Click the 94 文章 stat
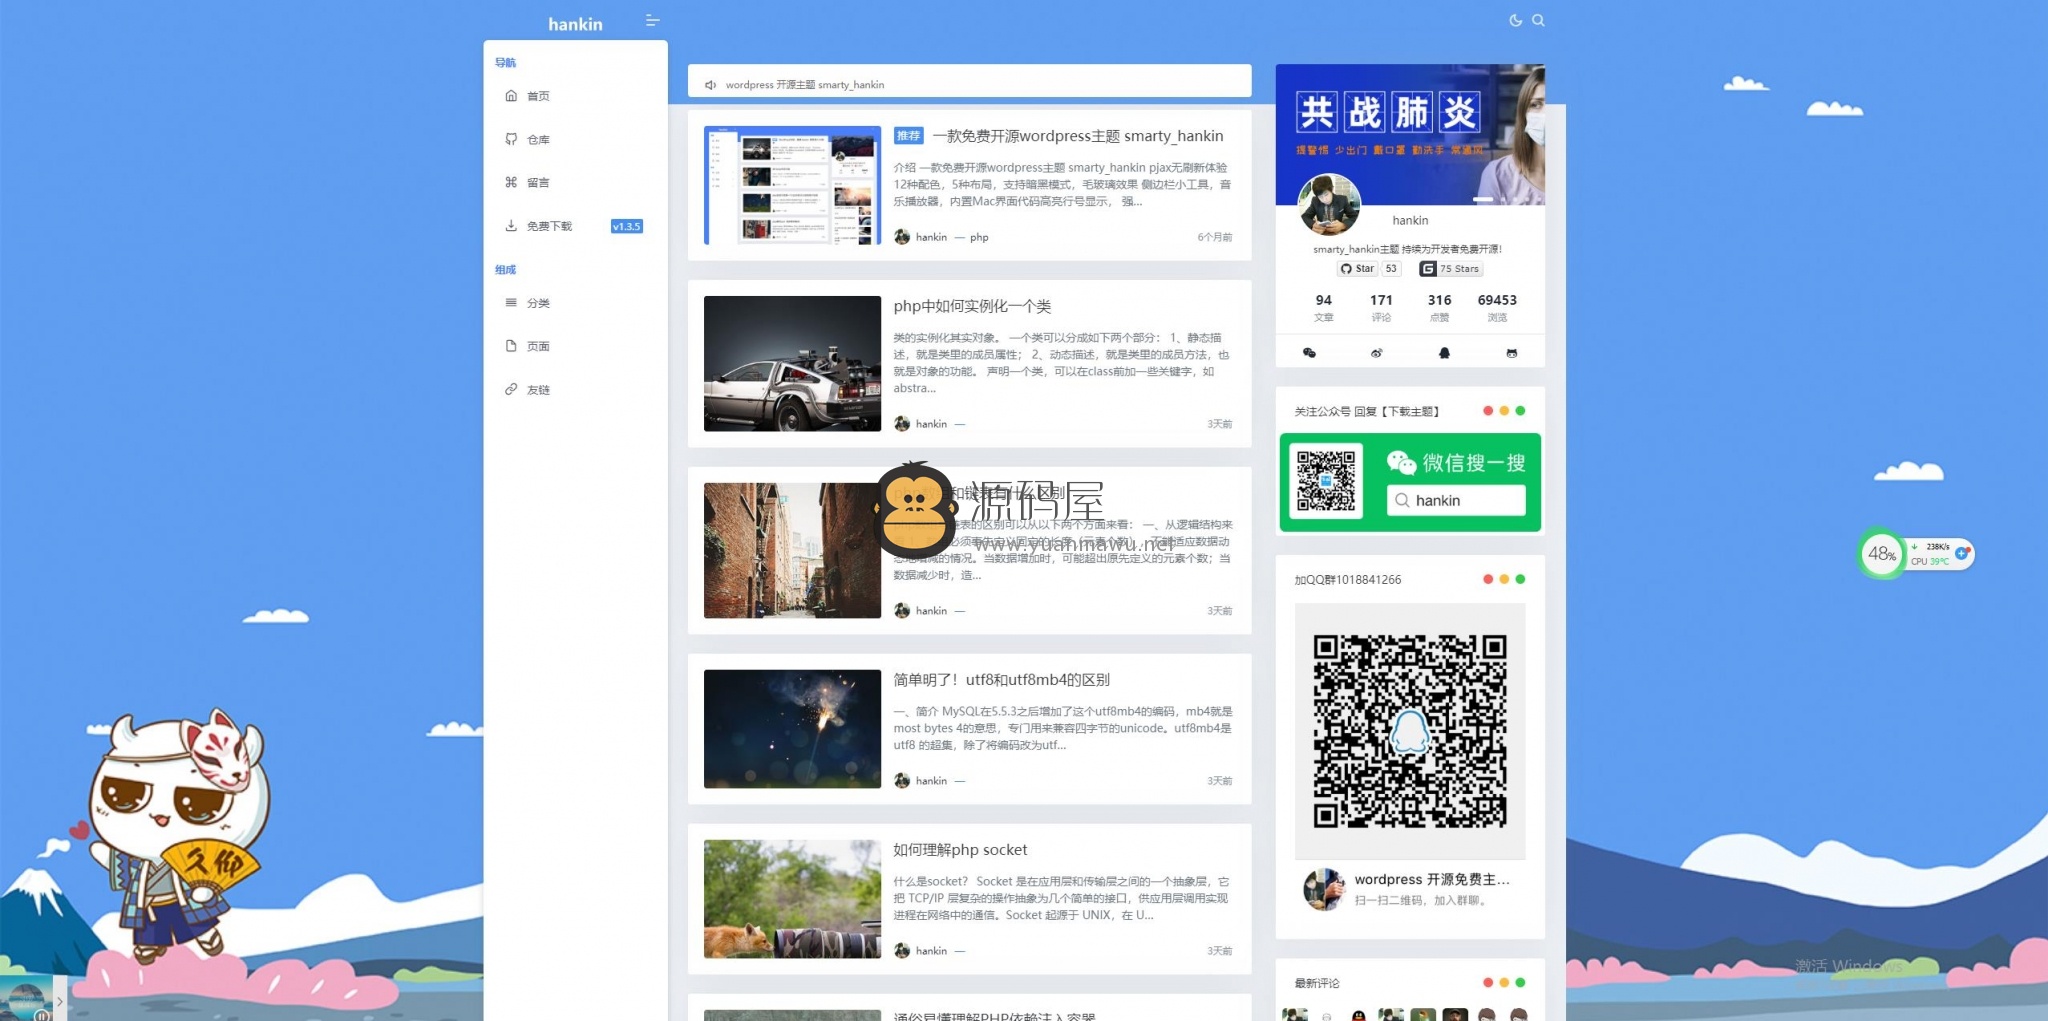The width and height of the screenshot is (2048, 1021). [x=1324, y=308]
